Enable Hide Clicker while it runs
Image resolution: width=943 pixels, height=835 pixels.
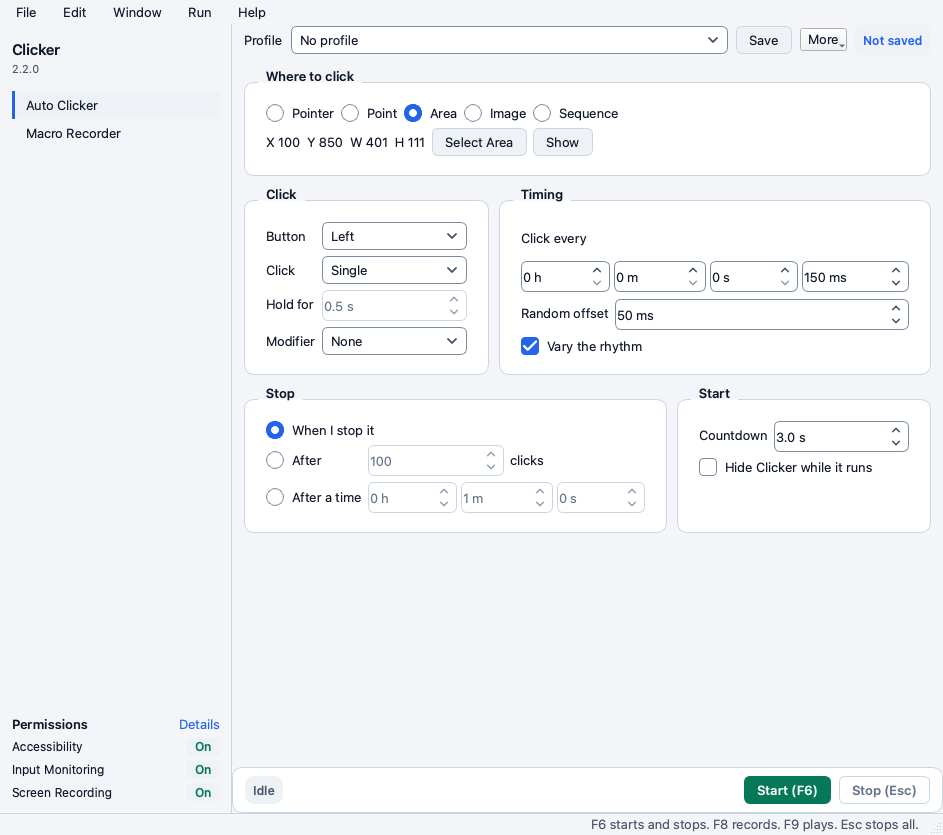tap(708, 467)
